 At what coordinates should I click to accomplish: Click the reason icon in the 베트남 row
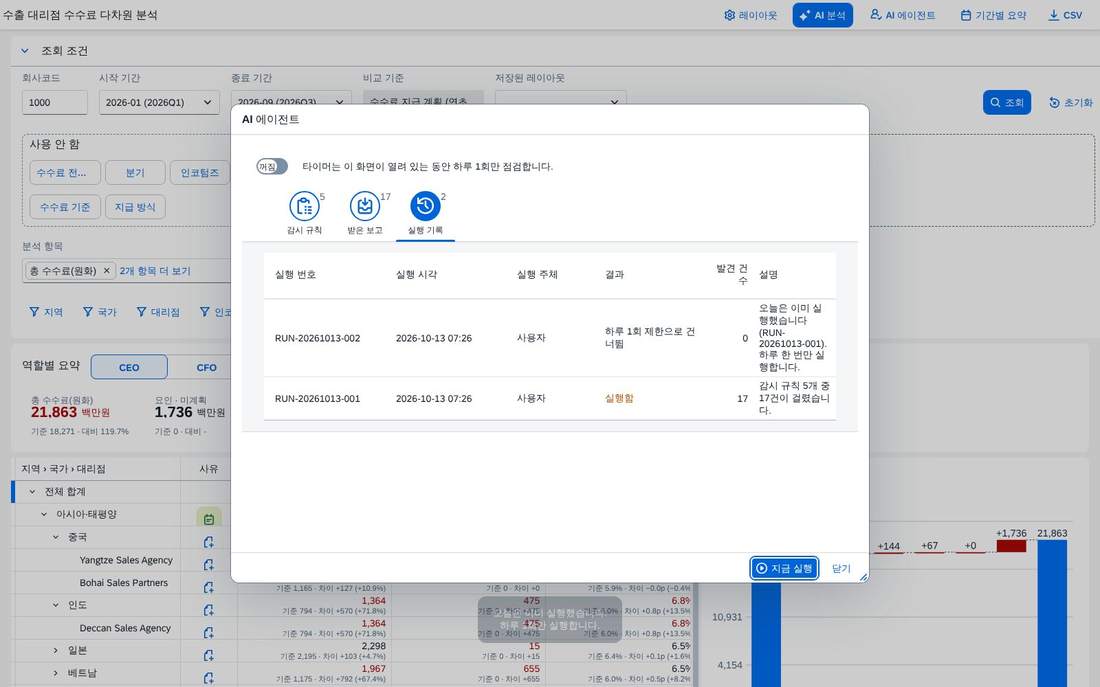[x=208, y=677]
